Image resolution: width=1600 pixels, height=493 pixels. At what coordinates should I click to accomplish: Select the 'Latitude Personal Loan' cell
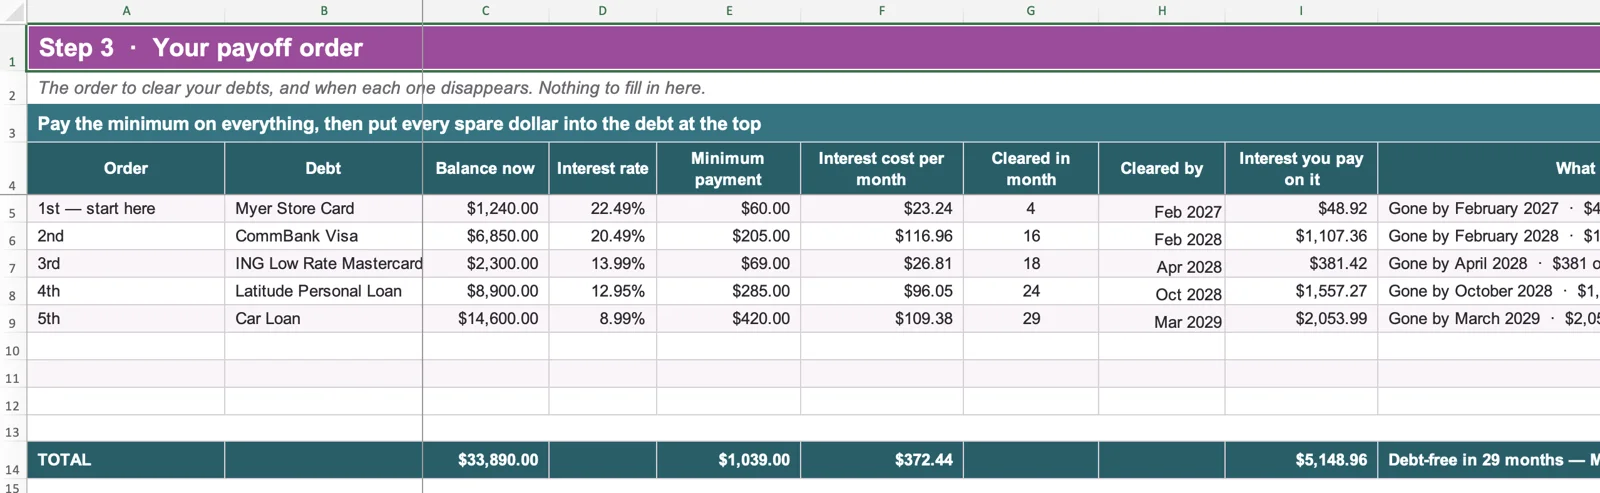[324, 291]
